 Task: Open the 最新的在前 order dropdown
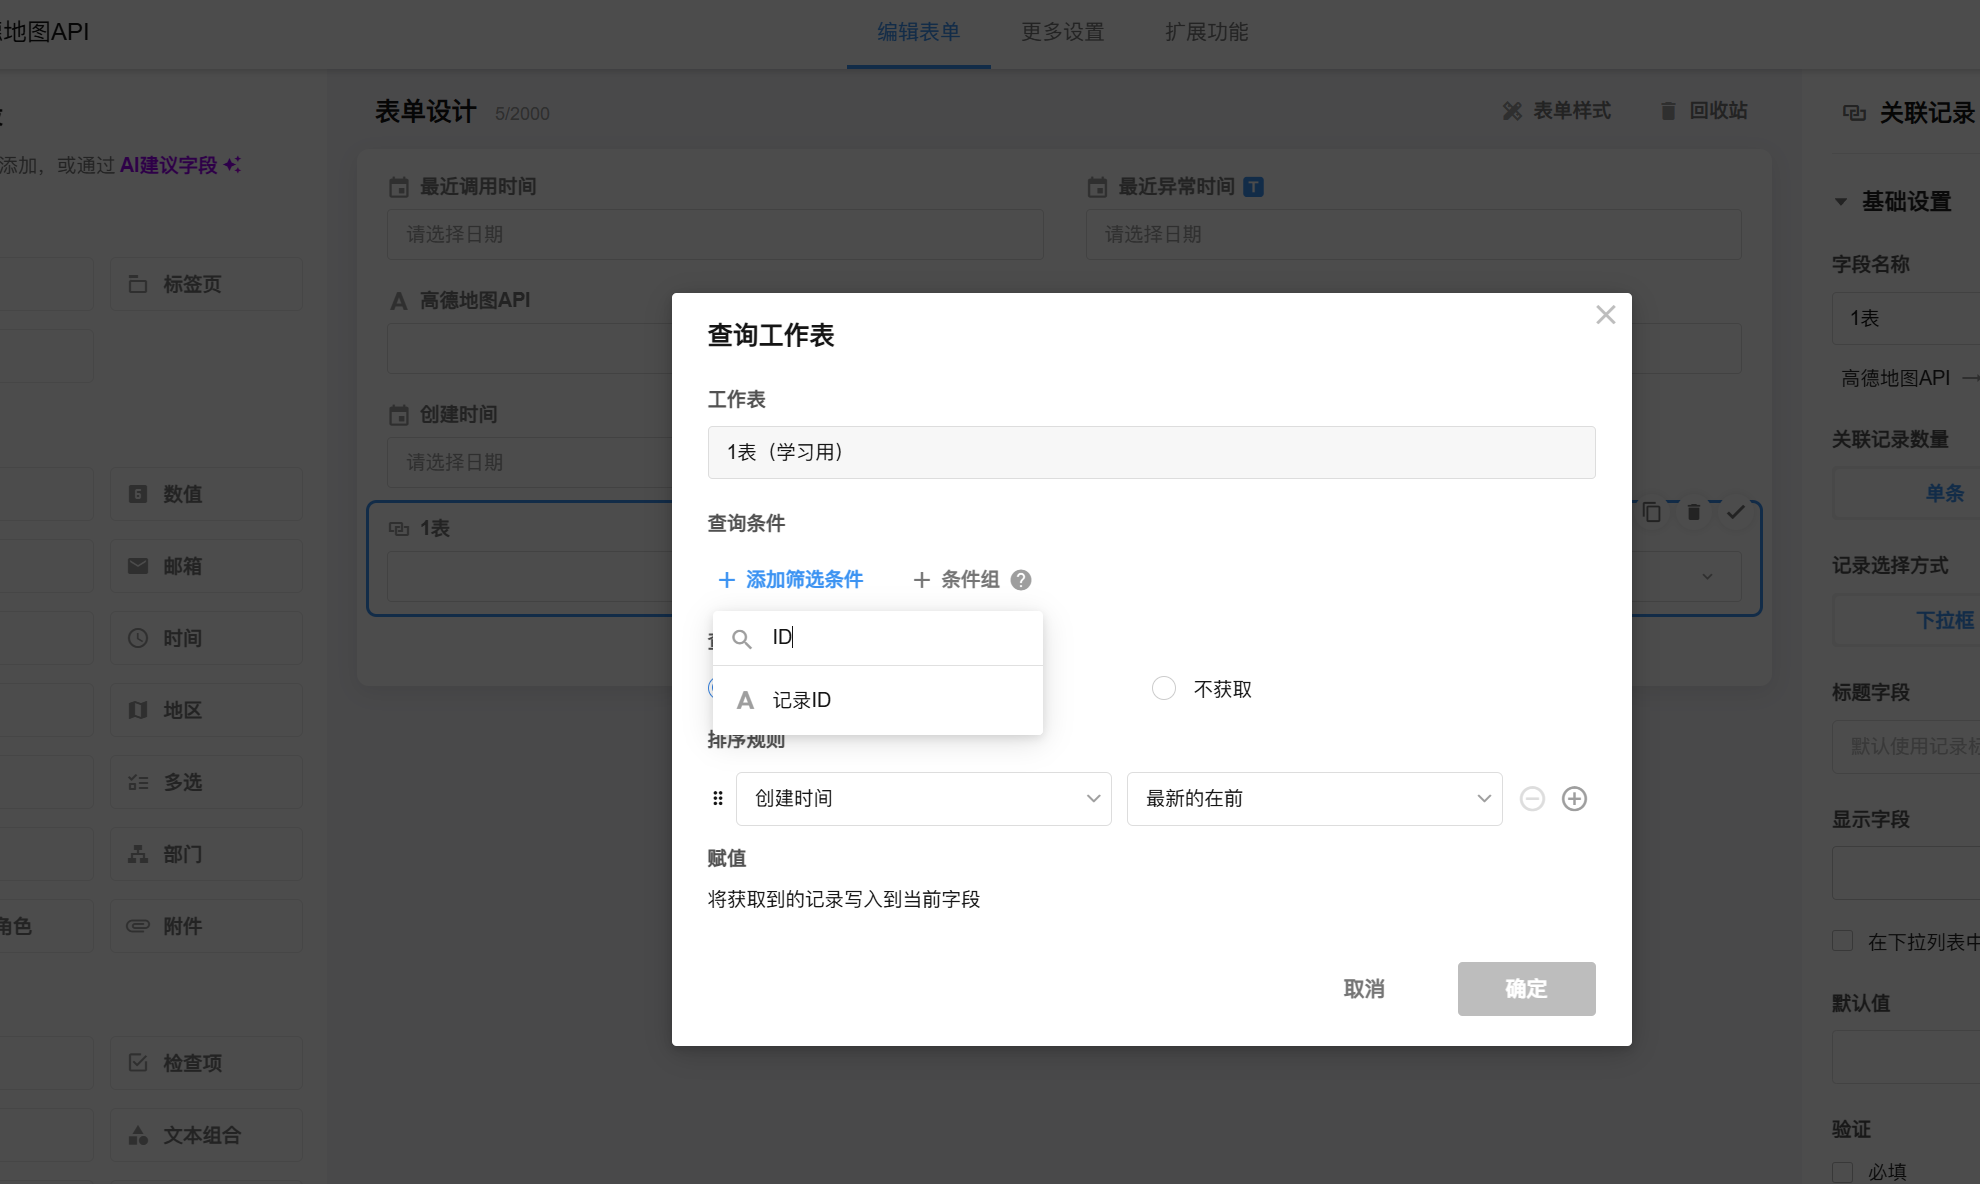coord(1313,799)
